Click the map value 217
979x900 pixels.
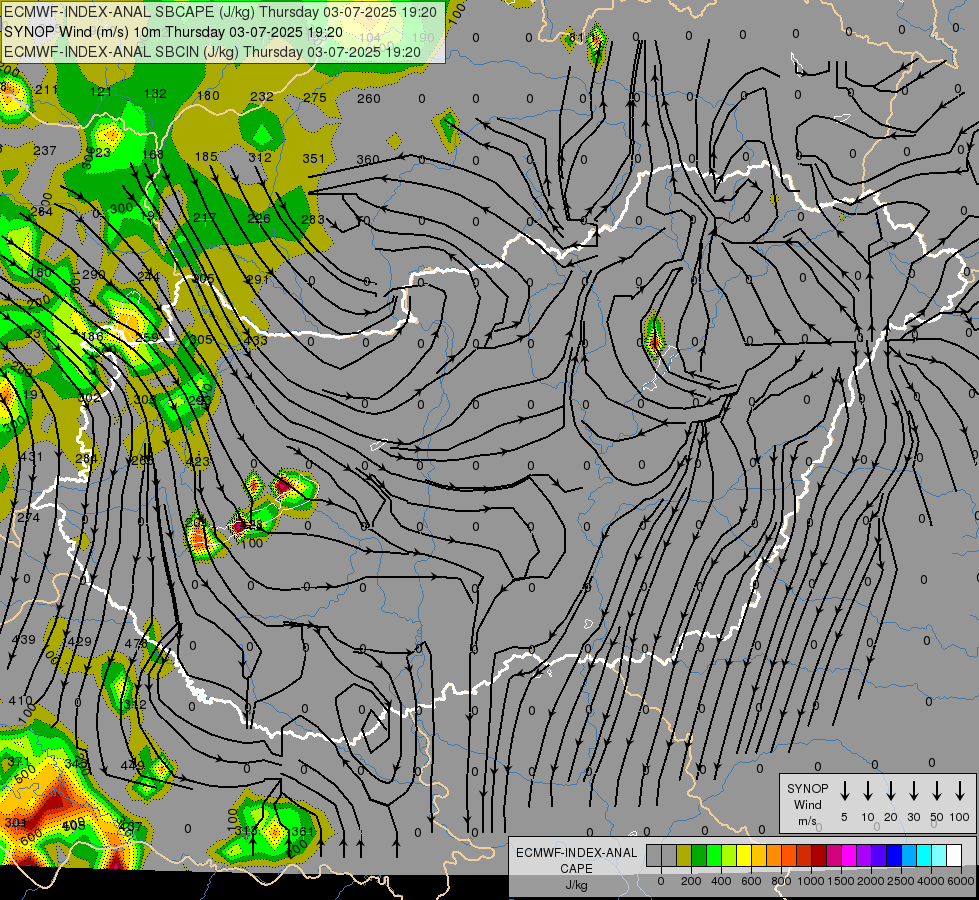click(x=205, y=217)
